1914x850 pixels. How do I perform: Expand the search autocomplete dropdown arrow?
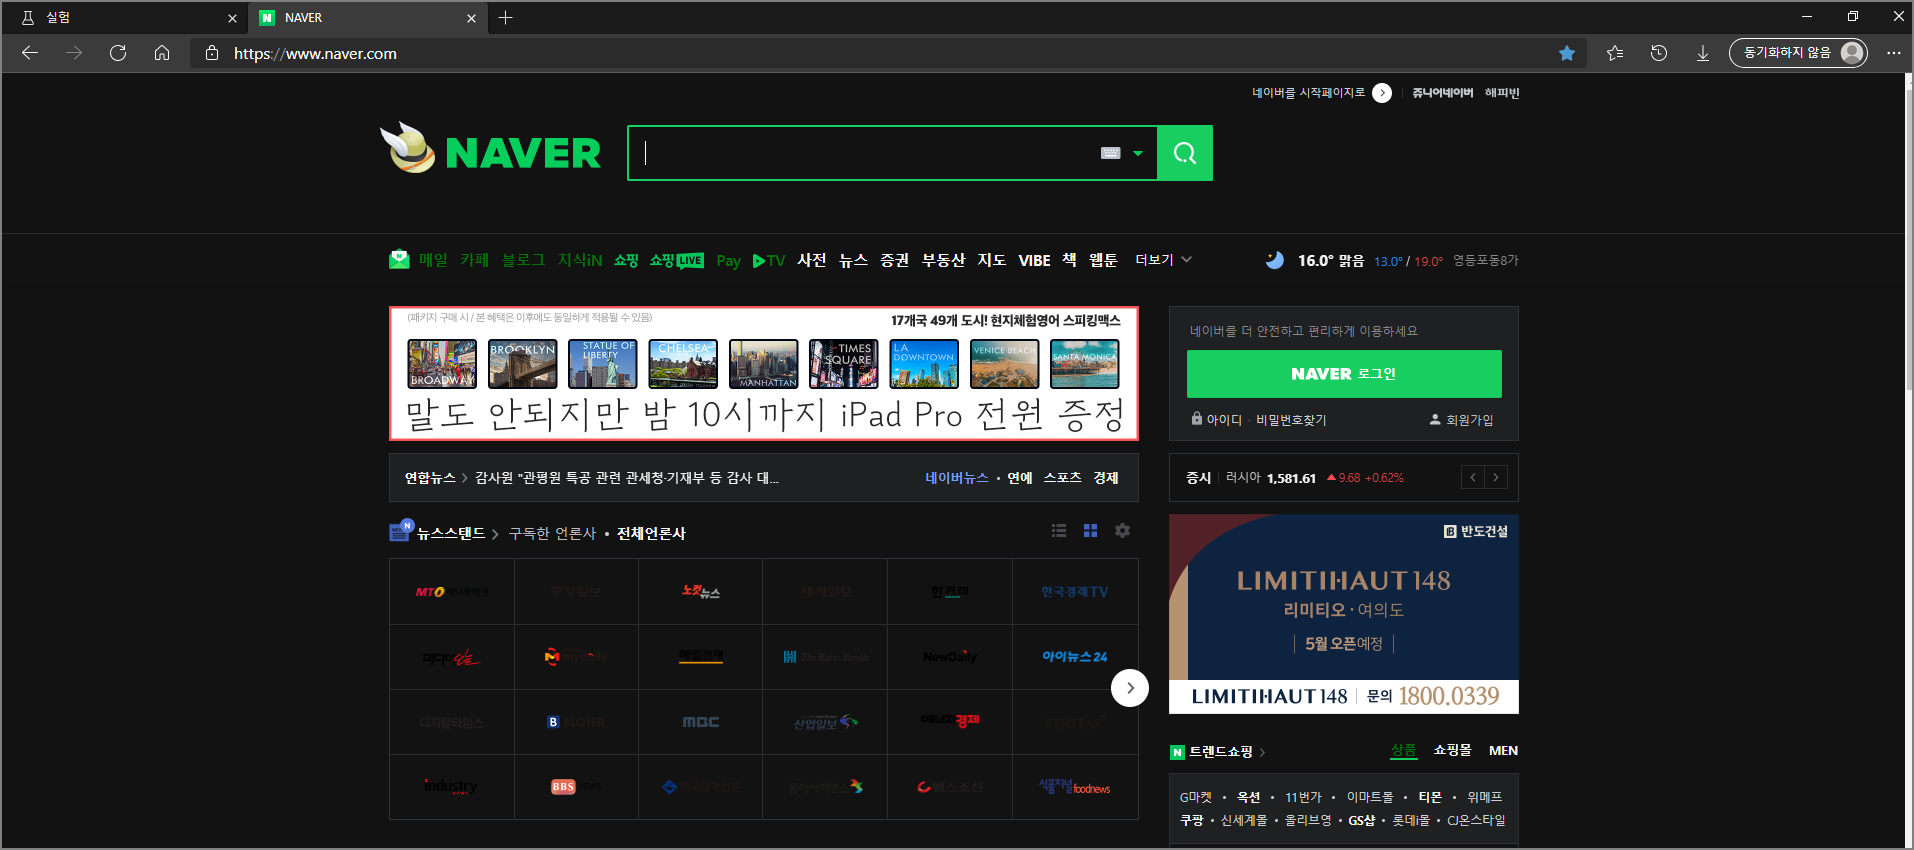[x=1138, y=153]
